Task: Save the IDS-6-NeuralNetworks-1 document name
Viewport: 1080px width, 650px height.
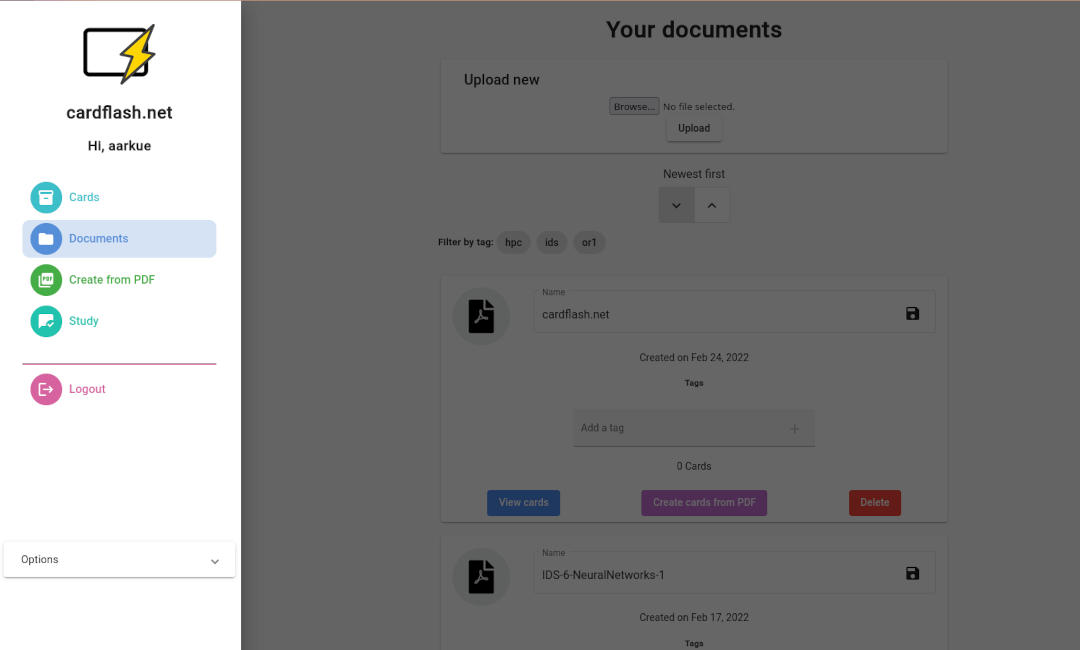Action: [911, 573]
